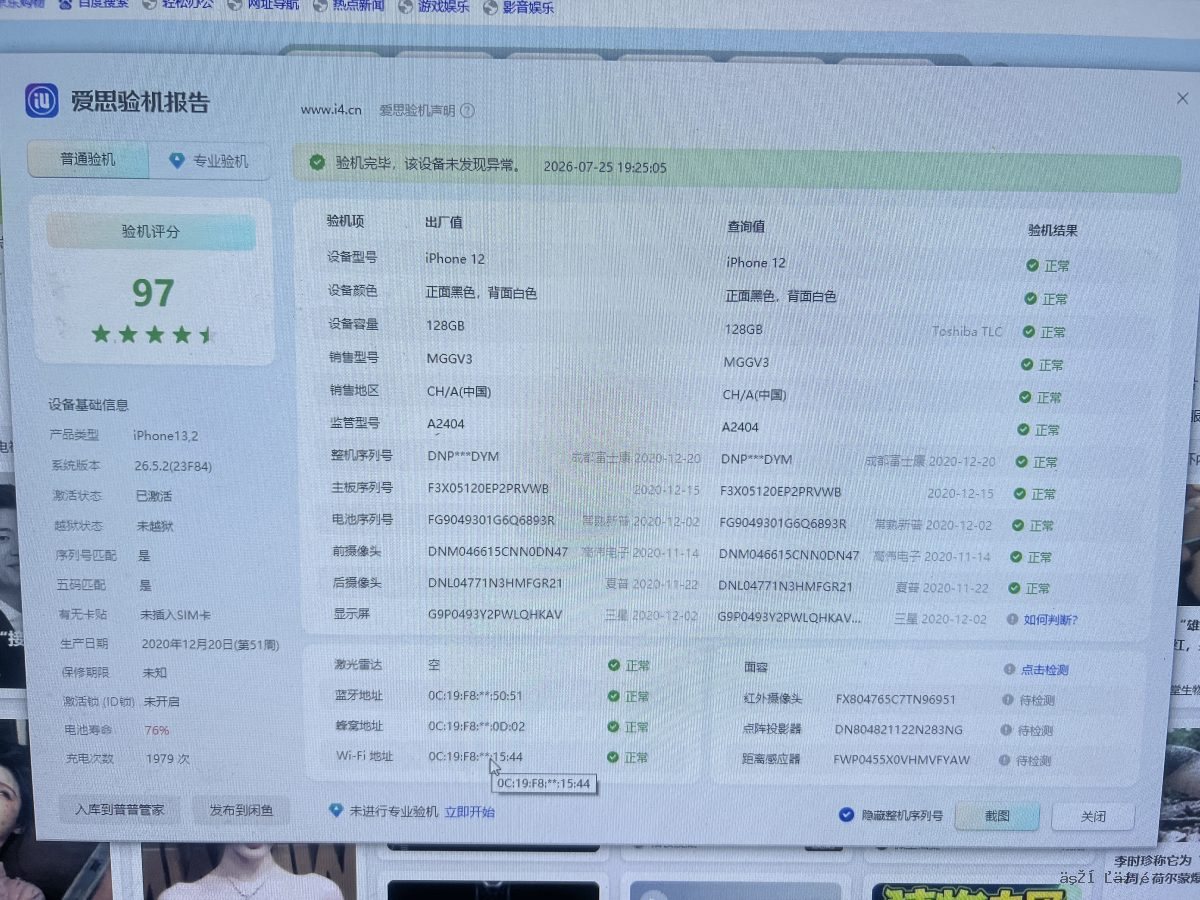Click the score value 97
The height and width of the screenshot is (900, 1200).
(153, 292)
